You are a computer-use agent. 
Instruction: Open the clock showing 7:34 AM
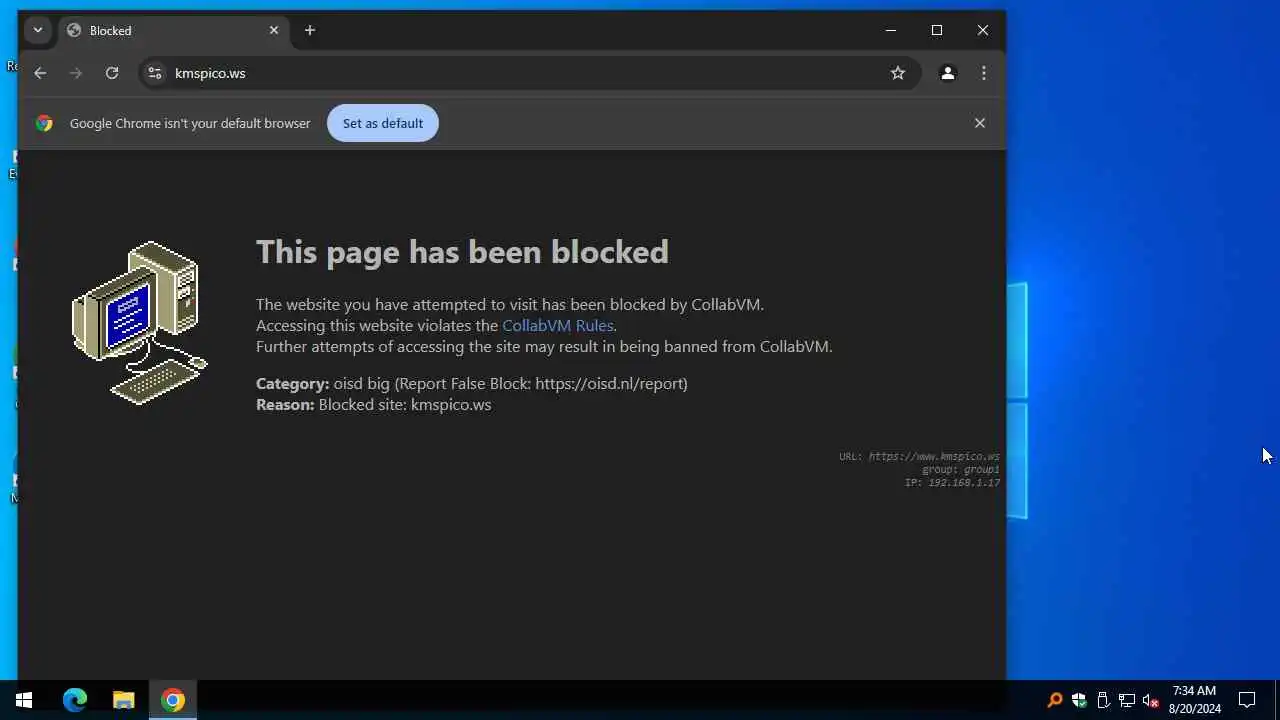[x=1195, y=700]
